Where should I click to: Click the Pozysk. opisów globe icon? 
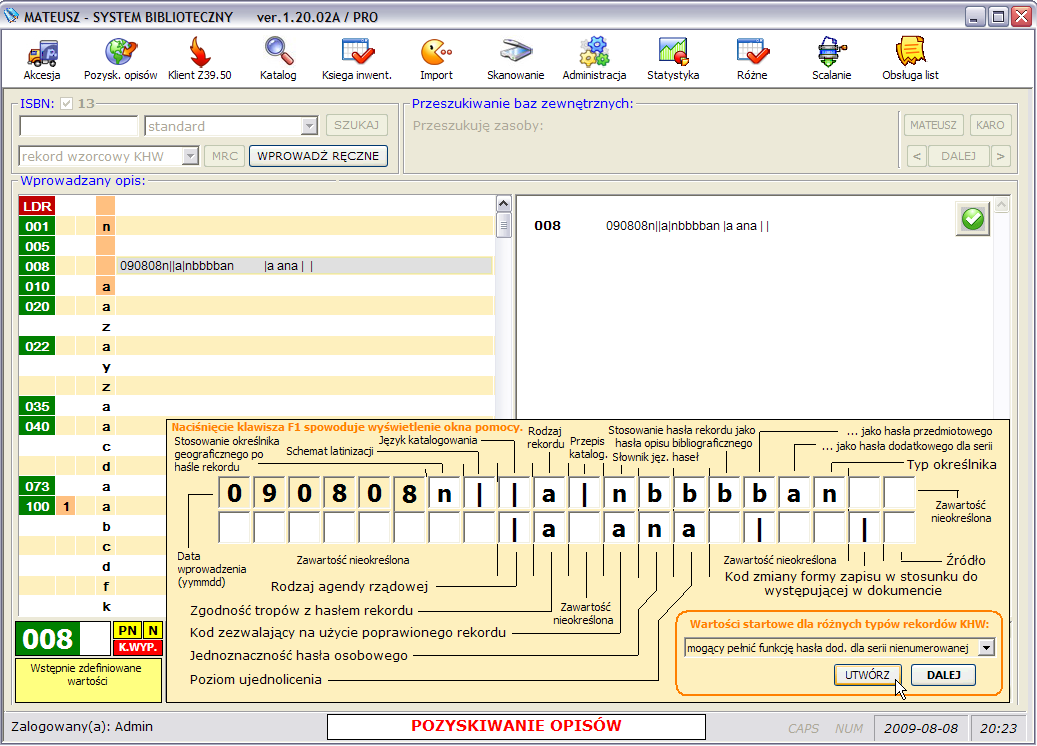tap(120, 51)
